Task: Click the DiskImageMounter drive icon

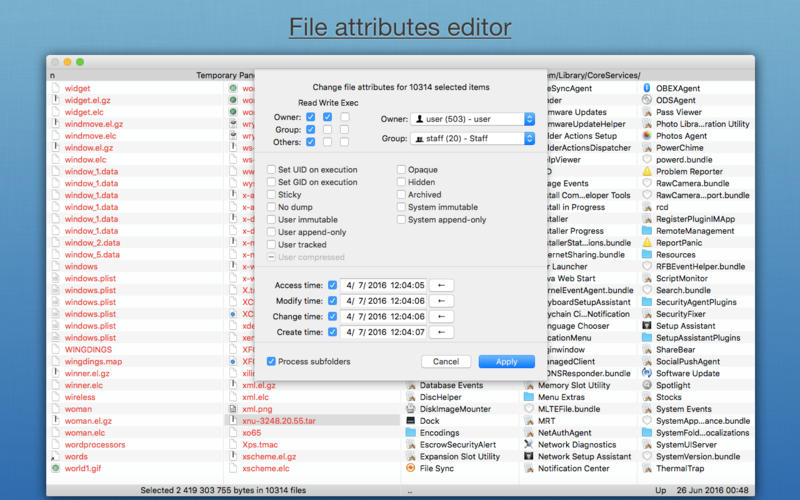Action: pyautogui.click(x=411, y=409)
